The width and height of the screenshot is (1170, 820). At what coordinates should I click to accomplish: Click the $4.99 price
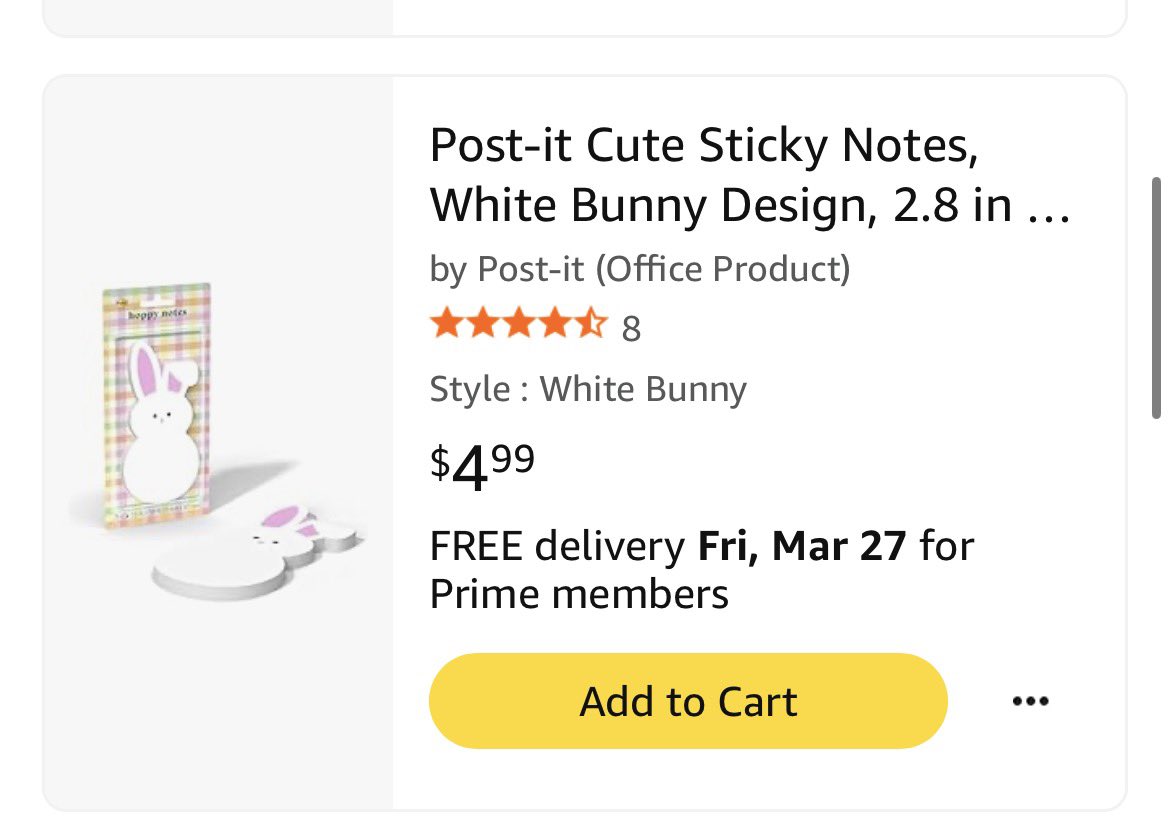coord(482,466)
